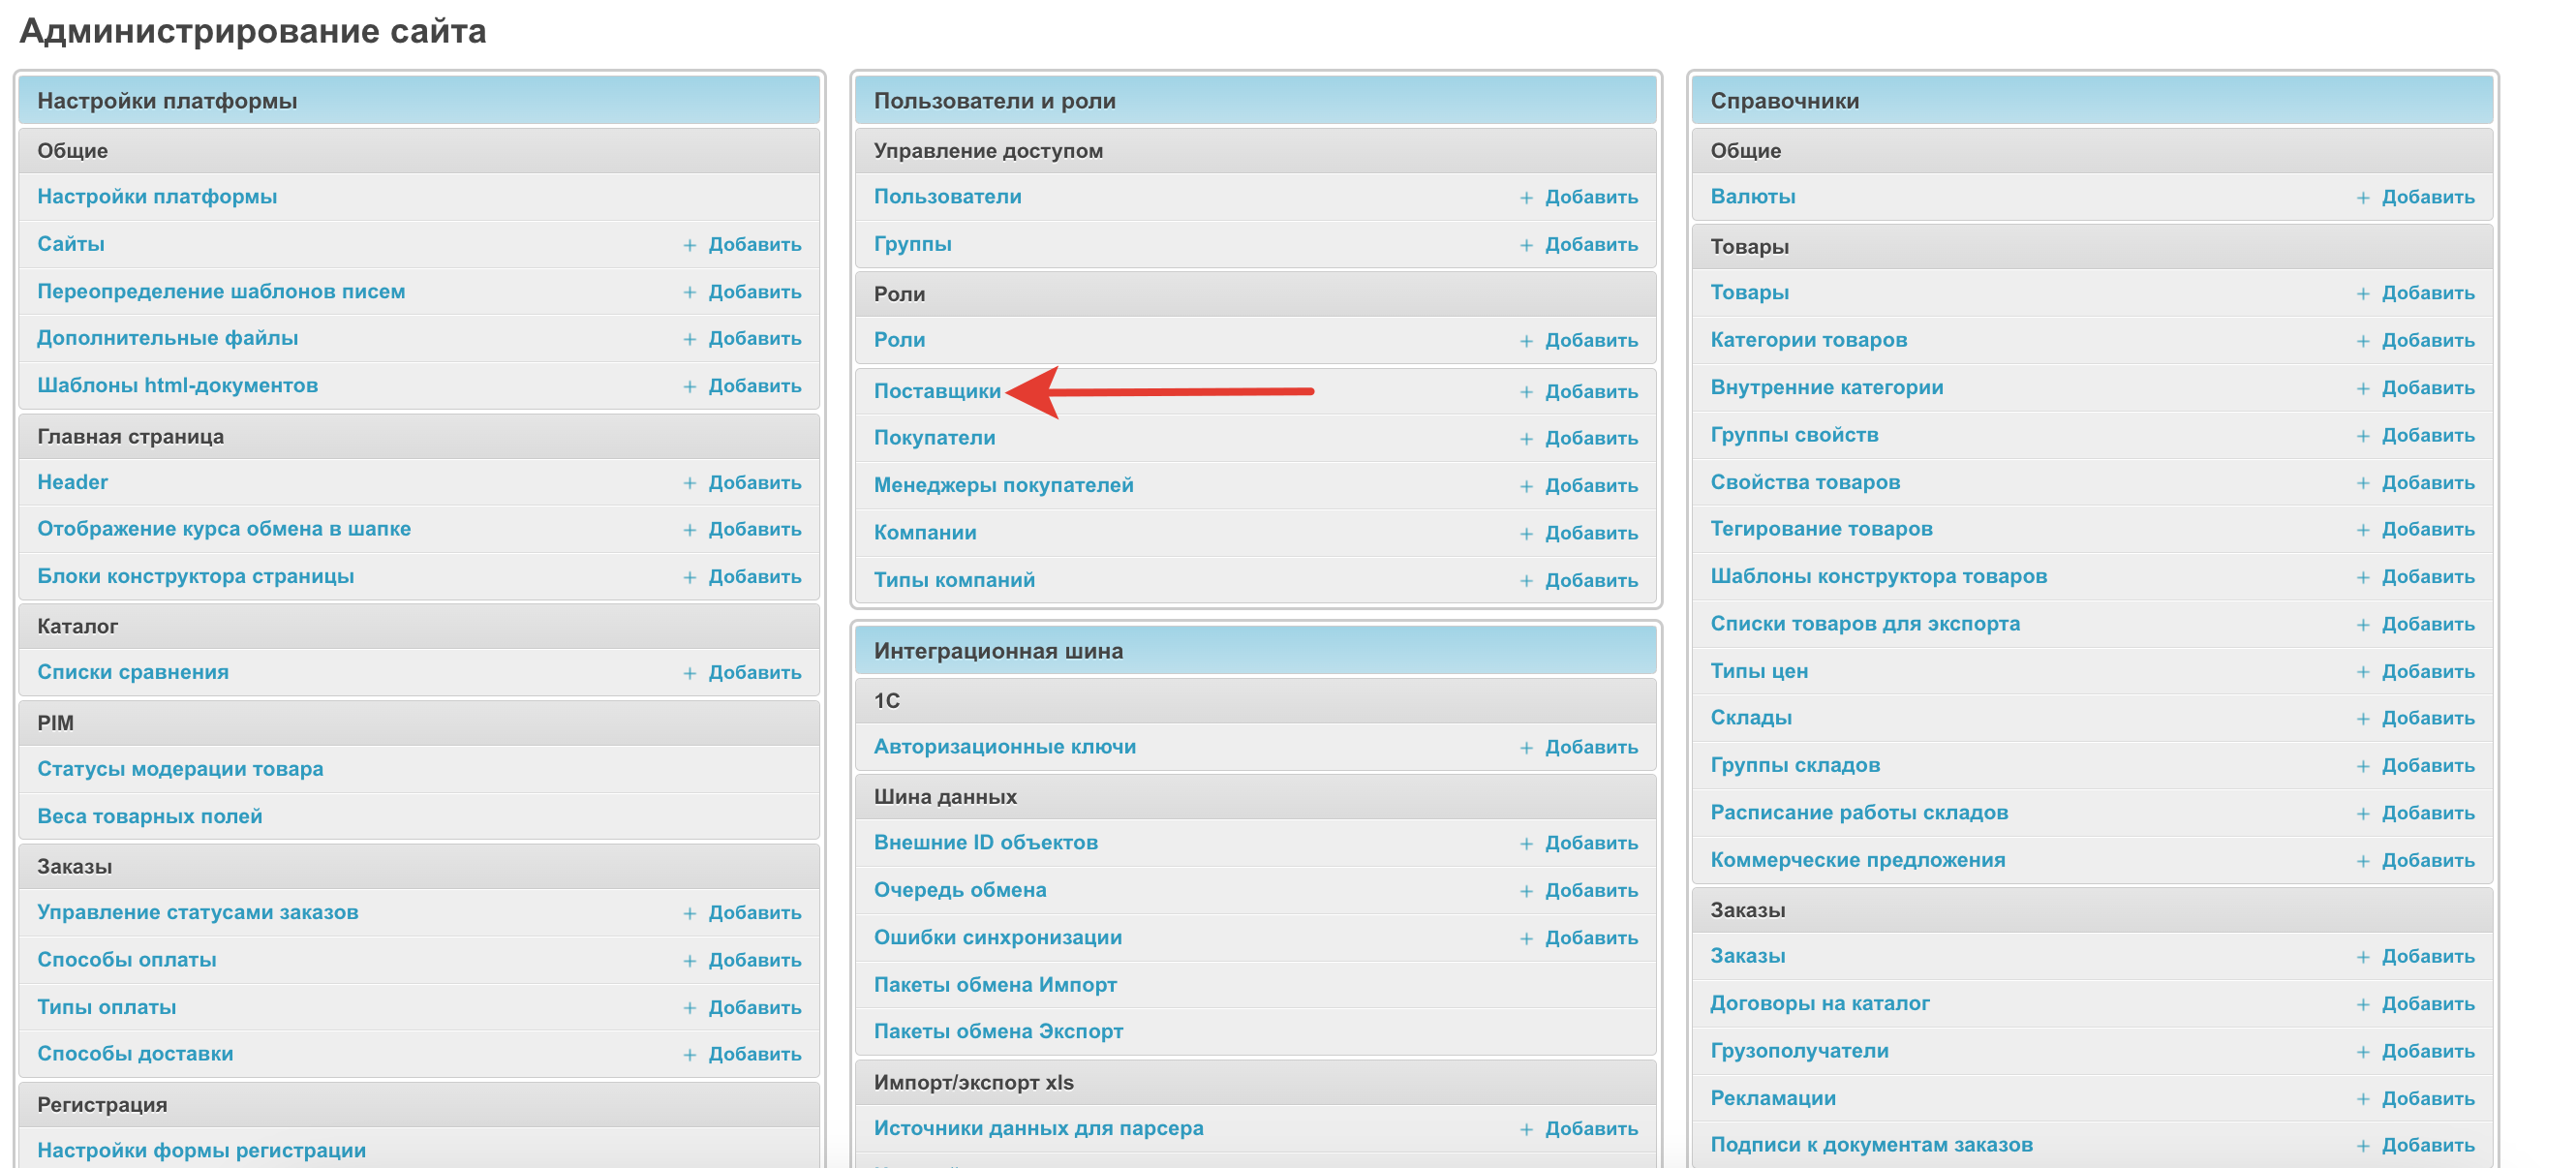The height and width of the screenshot is (1168, 2576).
Task: Click the plus icon next to Валюты
Action: click(x=2362, y=198)
